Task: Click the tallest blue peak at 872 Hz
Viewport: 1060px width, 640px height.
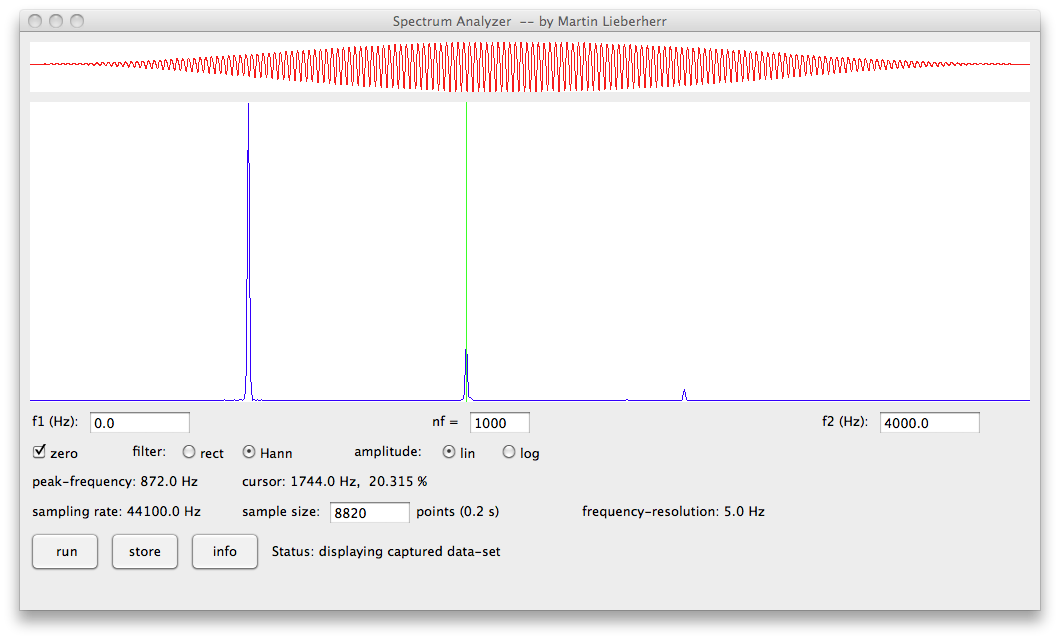Action: pyautogui.click(x=248, y=250)
